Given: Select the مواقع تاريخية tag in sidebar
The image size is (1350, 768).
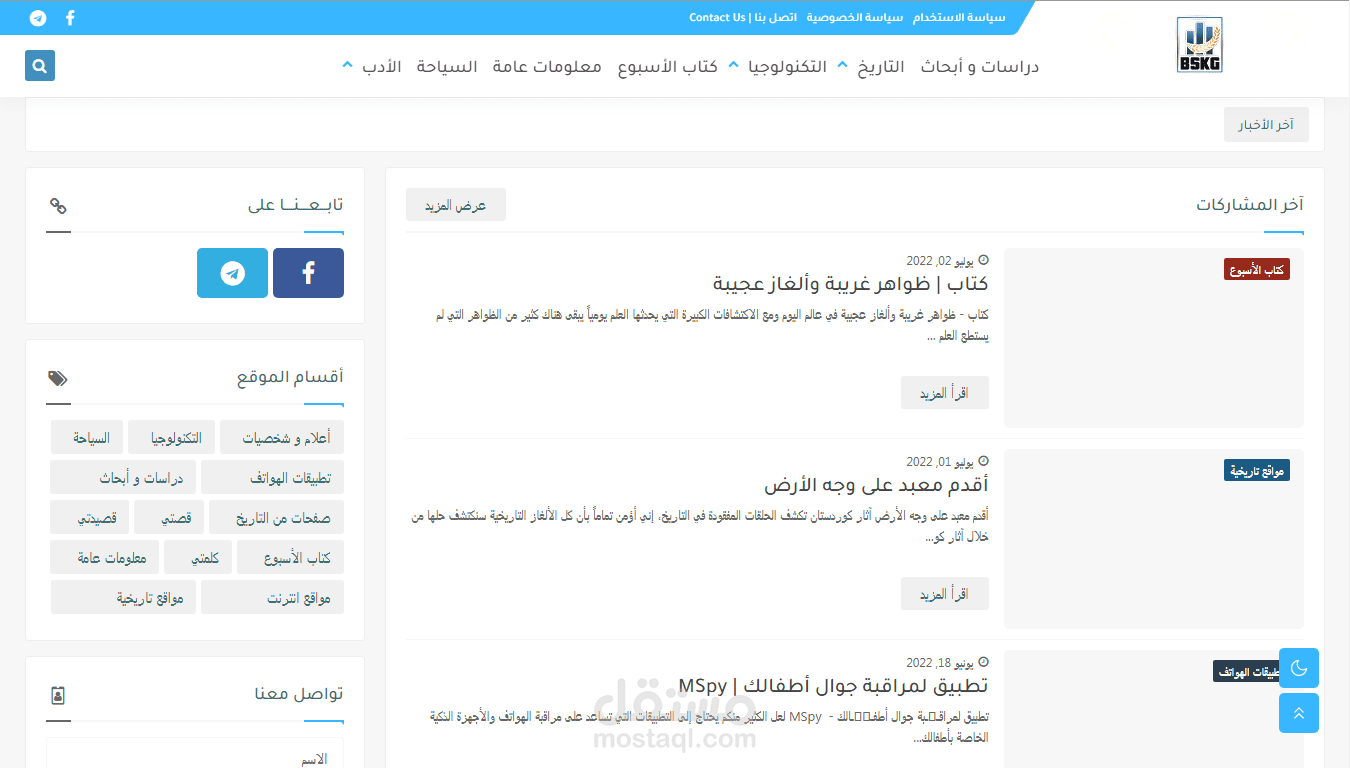Looking at the screenshot, I should click(123, 597).
